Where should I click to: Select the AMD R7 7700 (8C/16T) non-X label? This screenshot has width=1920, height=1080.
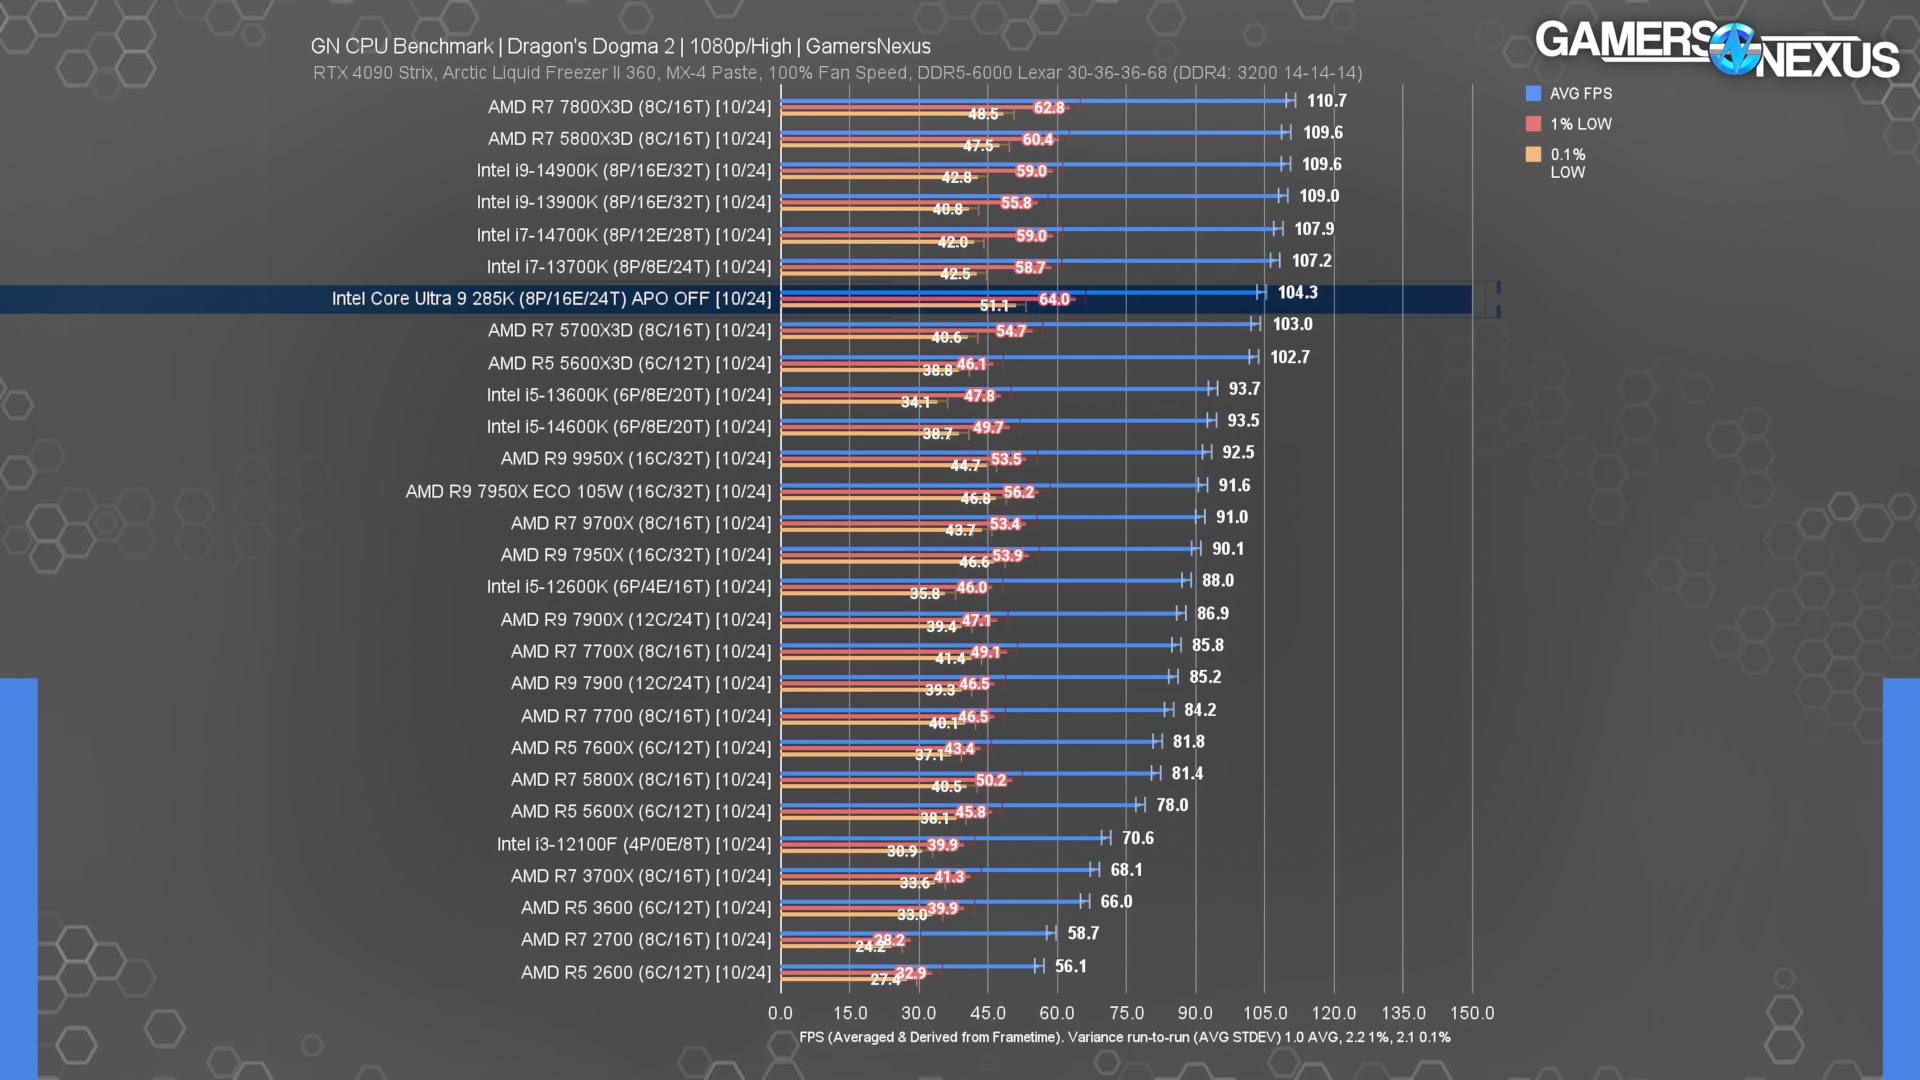click(646, 716)
